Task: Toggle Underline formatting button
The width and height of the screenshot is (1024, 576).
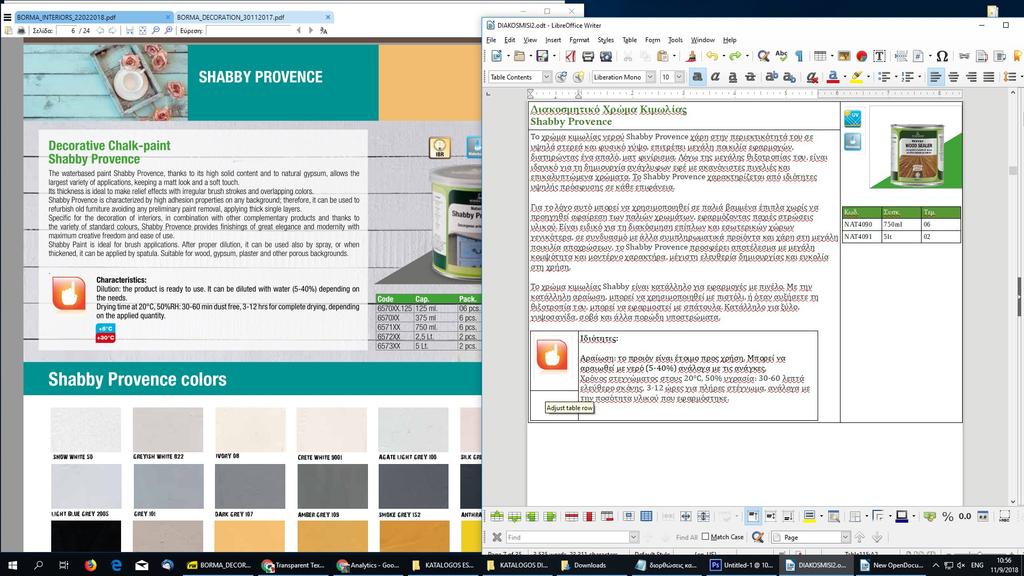Action: click(x=733, y=77)
